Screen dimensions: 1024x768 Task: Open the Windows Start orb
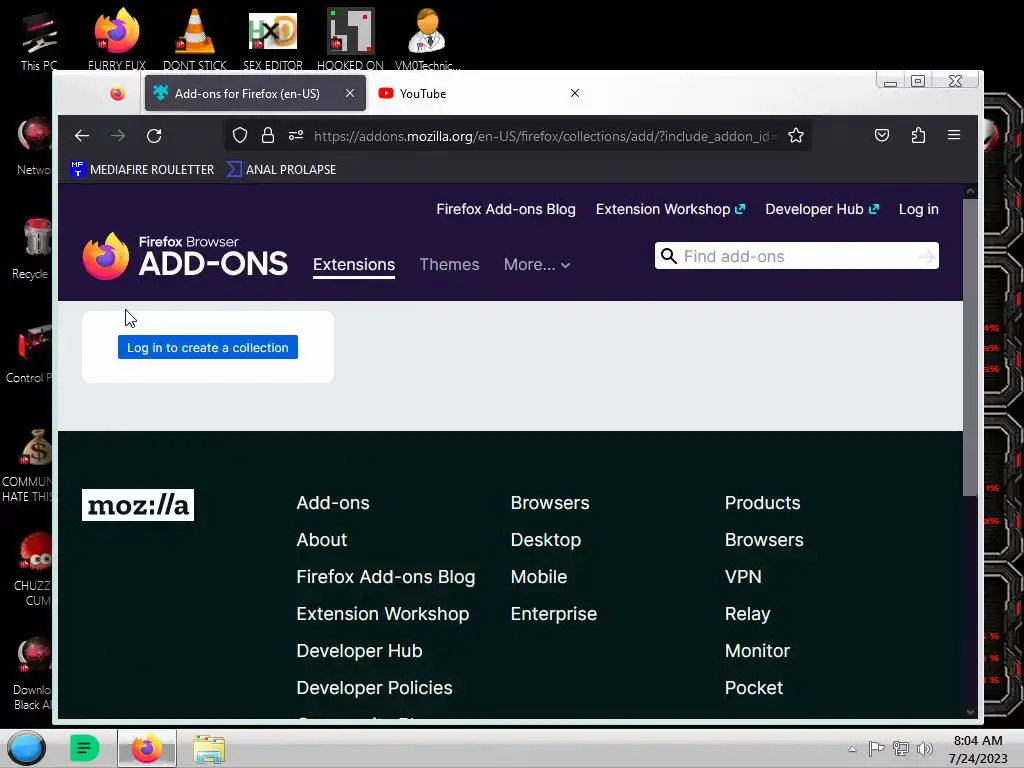coord(26,748)
